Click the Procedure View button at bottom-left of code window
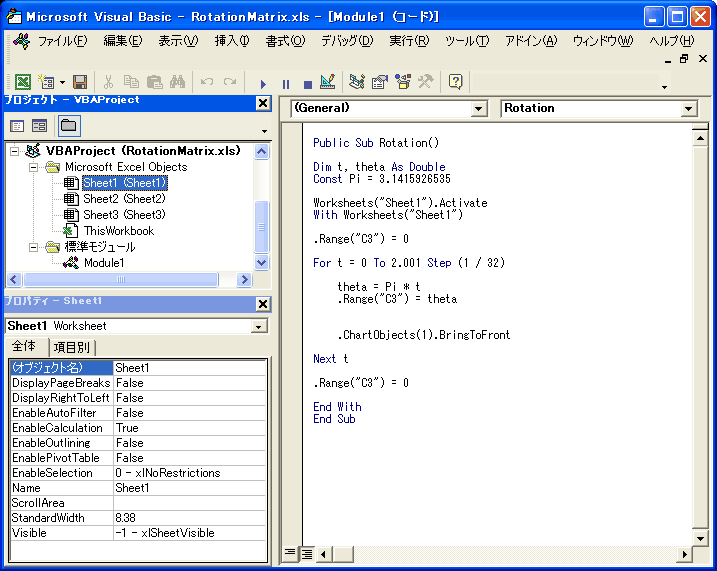717x571 pixels. (x=290, y=554)
